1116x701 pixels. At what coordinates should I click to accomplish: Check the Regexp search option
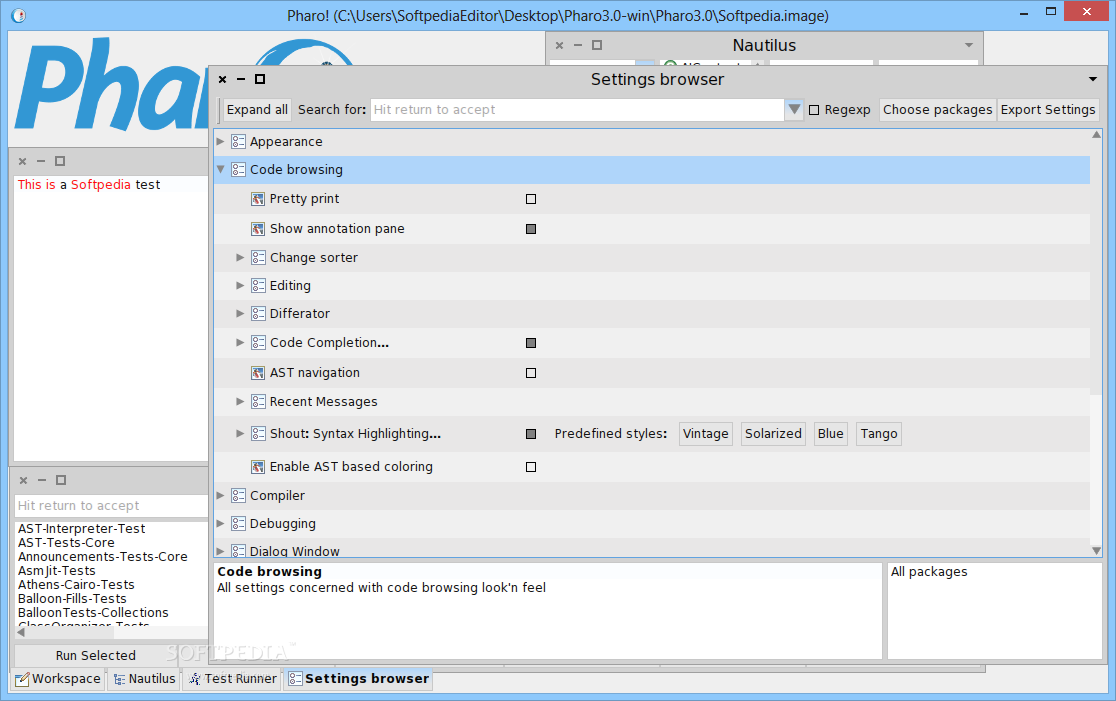[x=814, y=110]
